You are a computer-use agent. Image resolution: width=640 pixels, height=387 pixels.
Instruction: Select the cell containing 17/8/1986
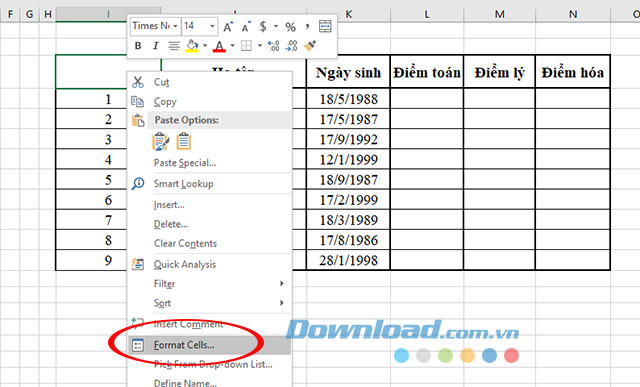pyautogui.click(x=348, y=240)
